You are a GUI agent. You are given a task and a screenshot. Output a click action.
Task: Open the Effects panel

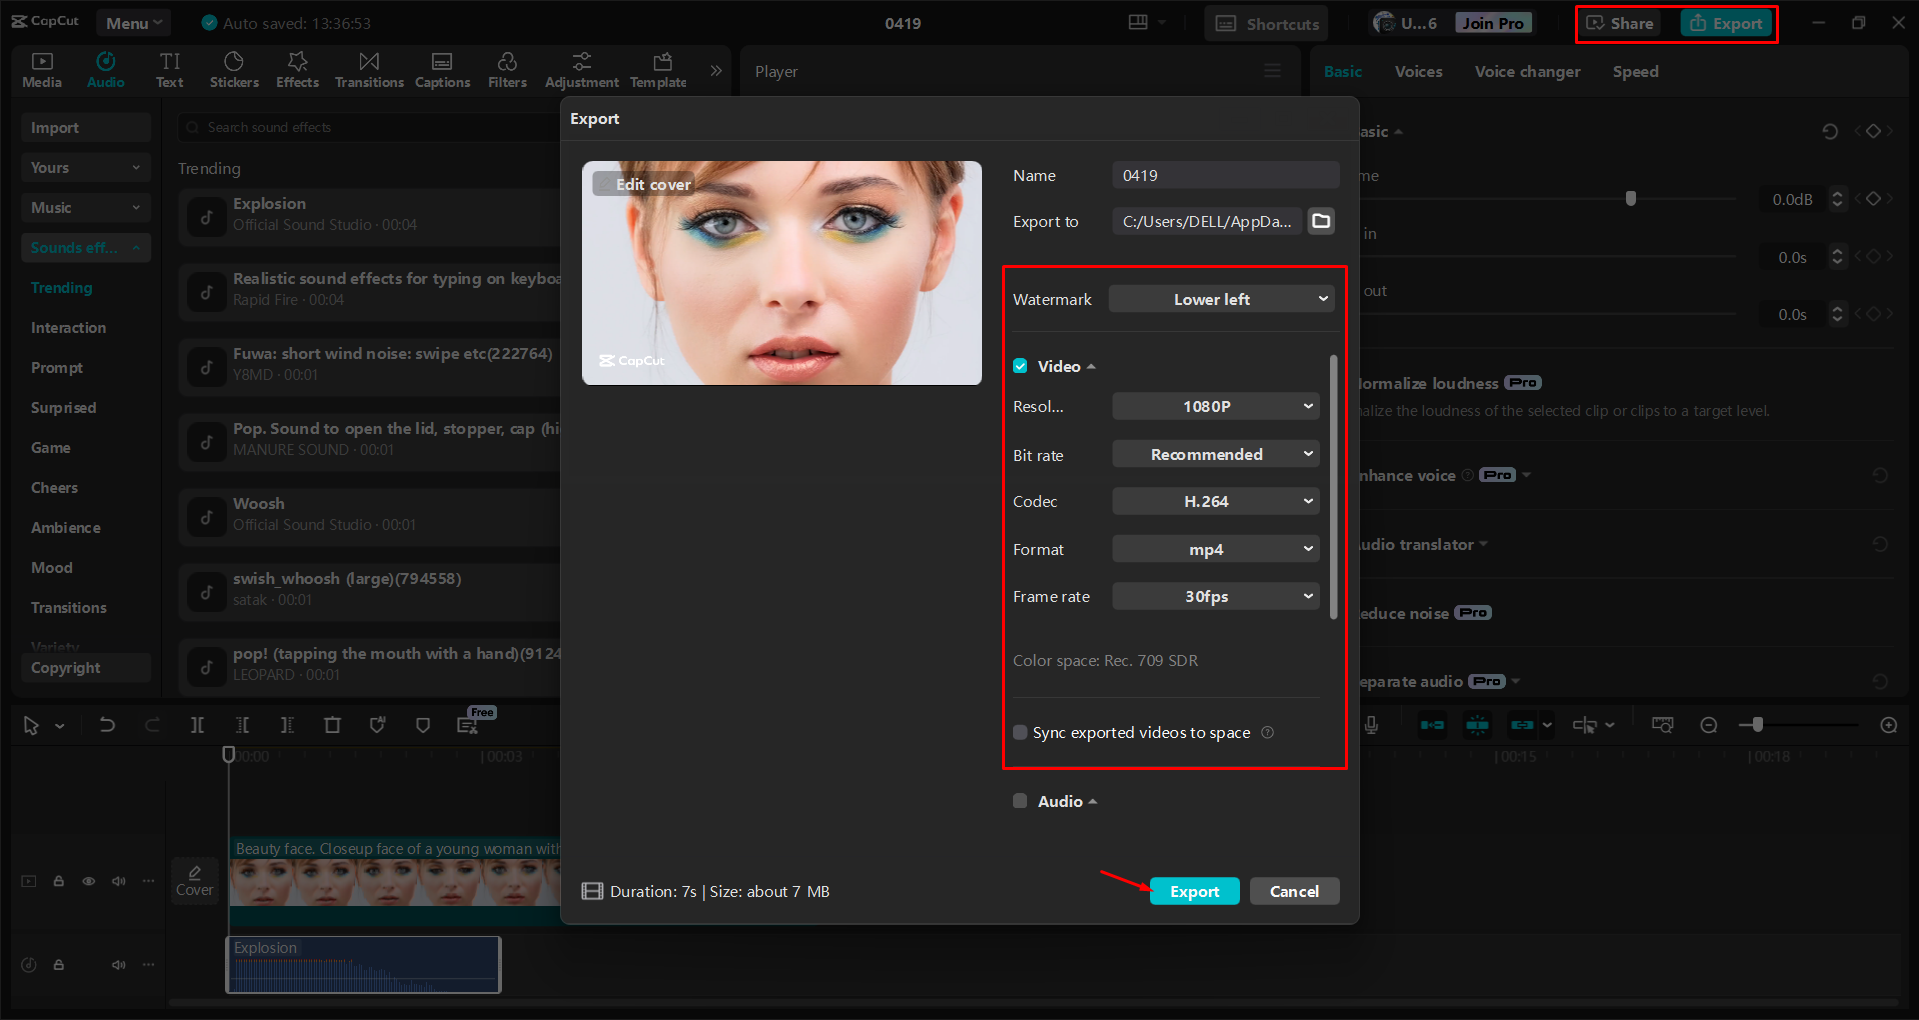click(x=297, y=69)
